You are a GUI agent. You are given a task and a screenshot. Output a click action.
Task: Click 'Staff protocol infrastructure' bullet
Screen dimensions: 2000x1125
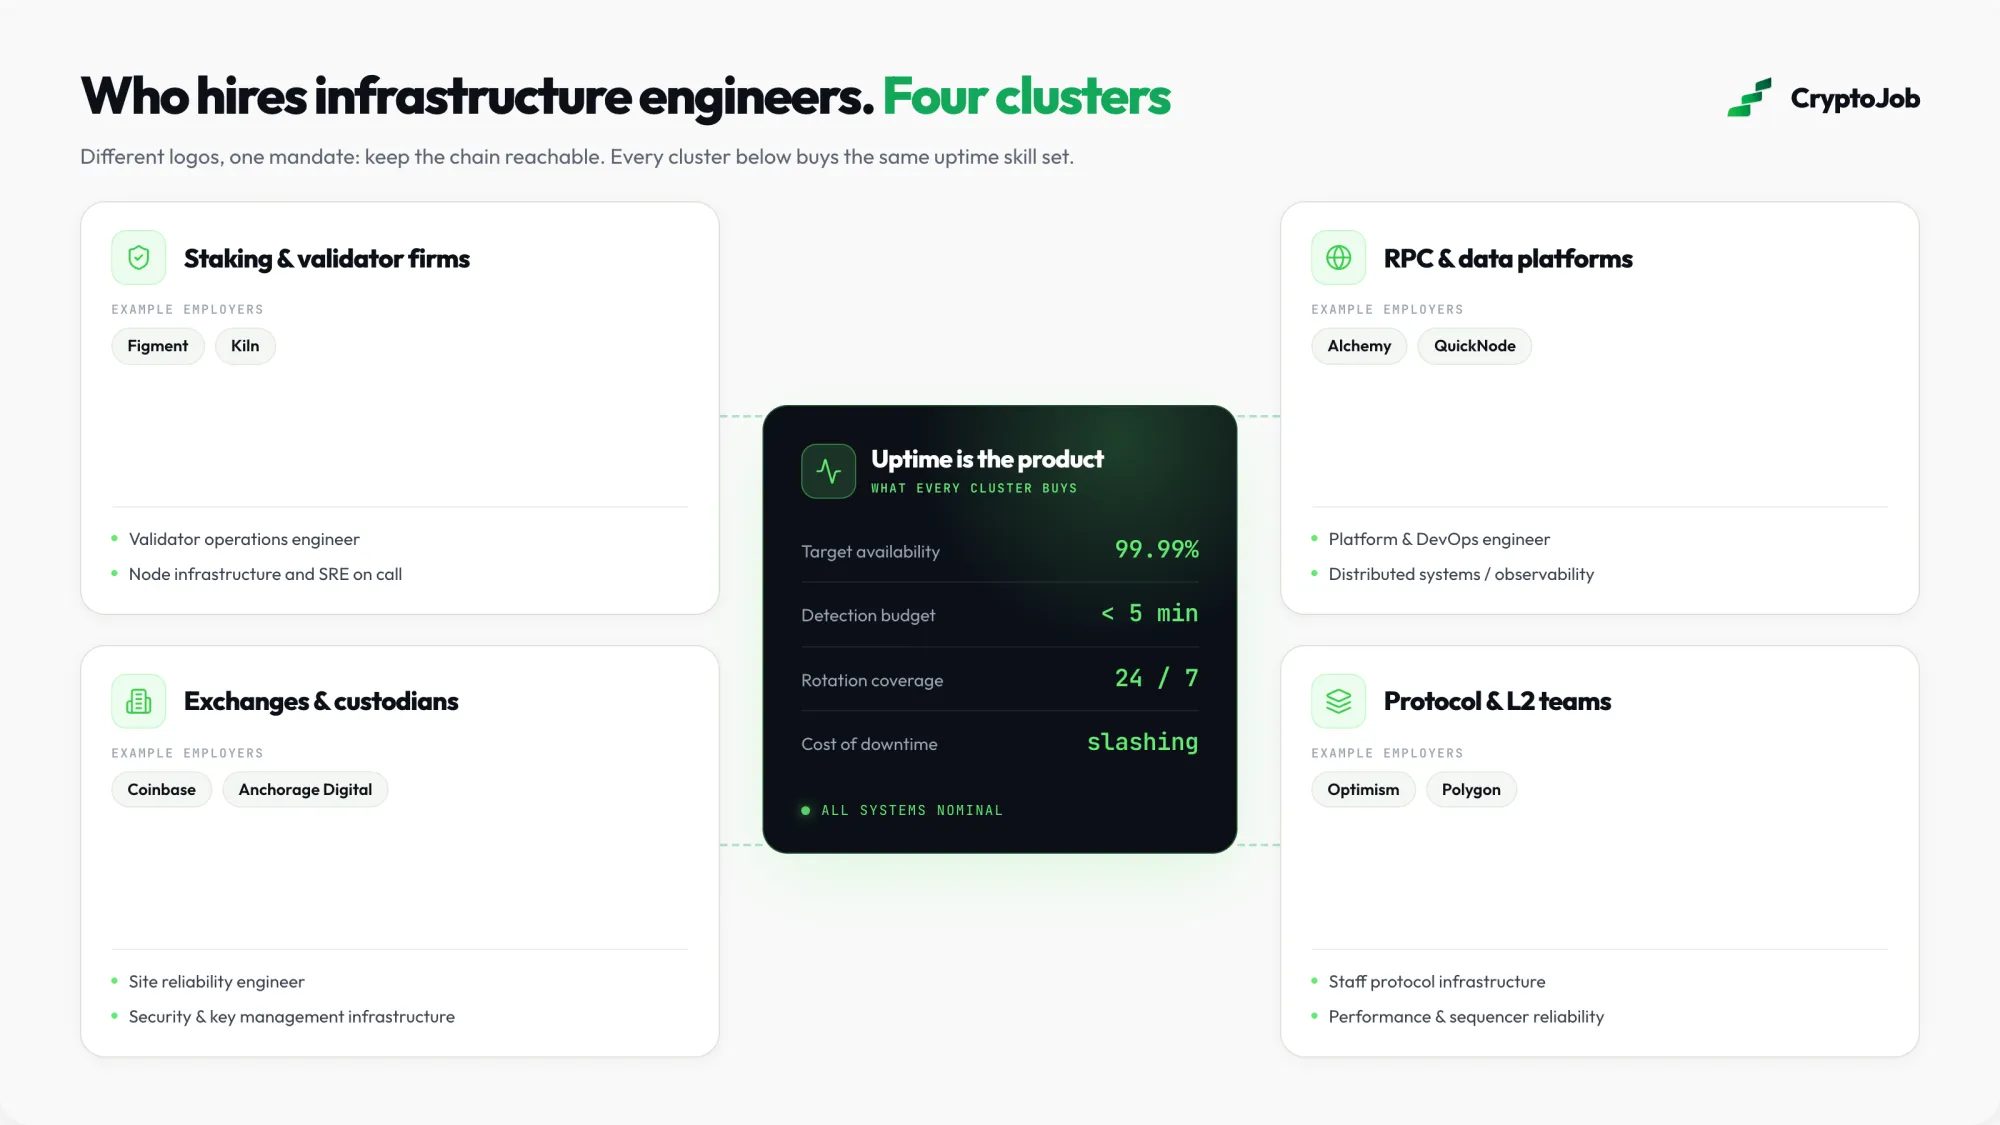coord(1436,982)
